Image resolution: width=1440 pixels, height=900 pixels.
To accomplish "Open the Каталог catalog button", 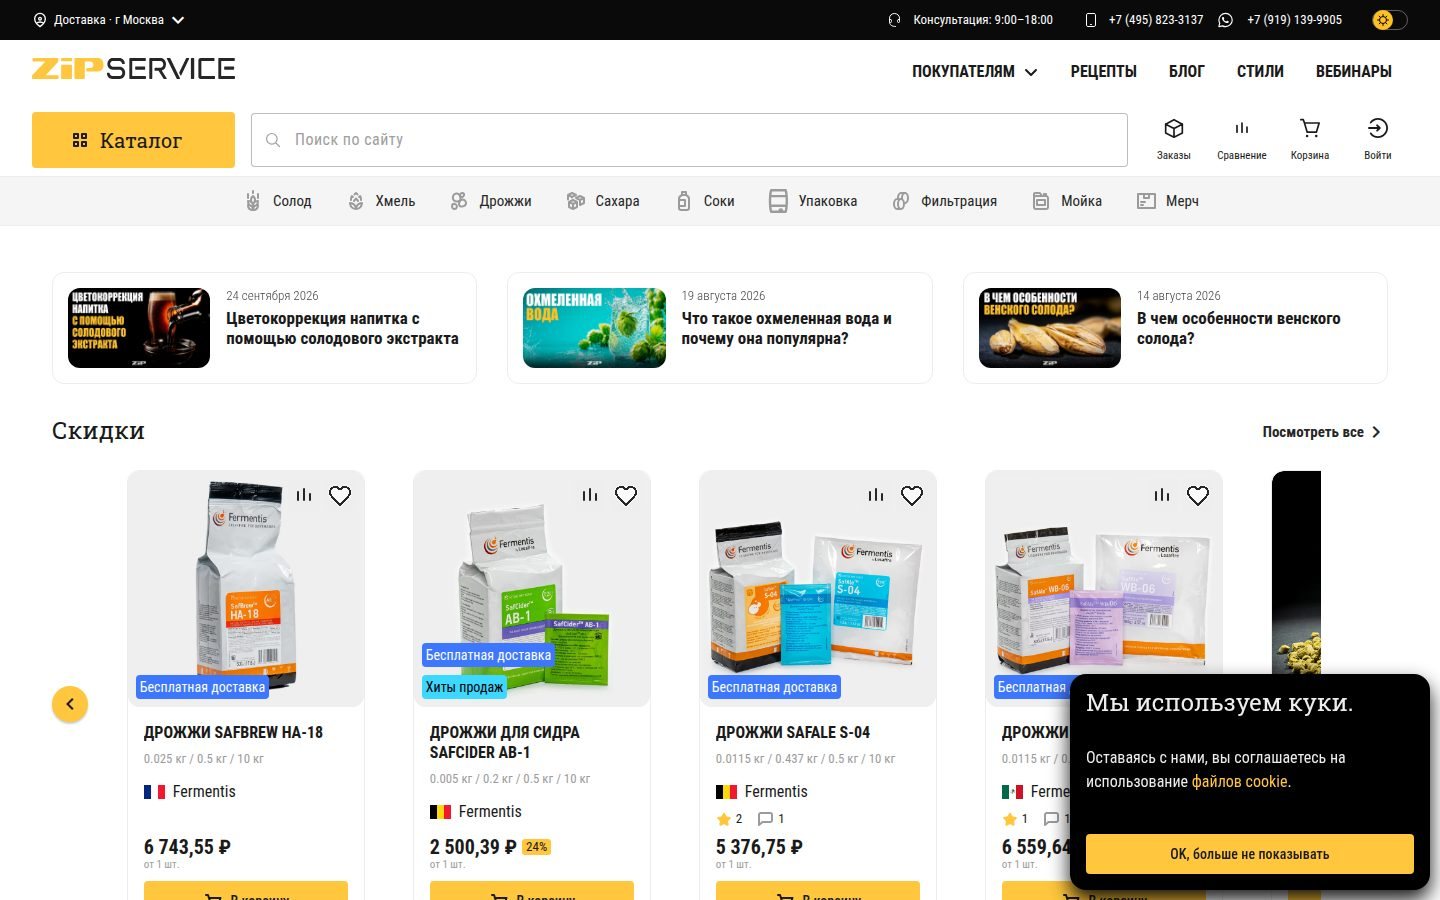I will pyautogui.click(x=133, y=140).
